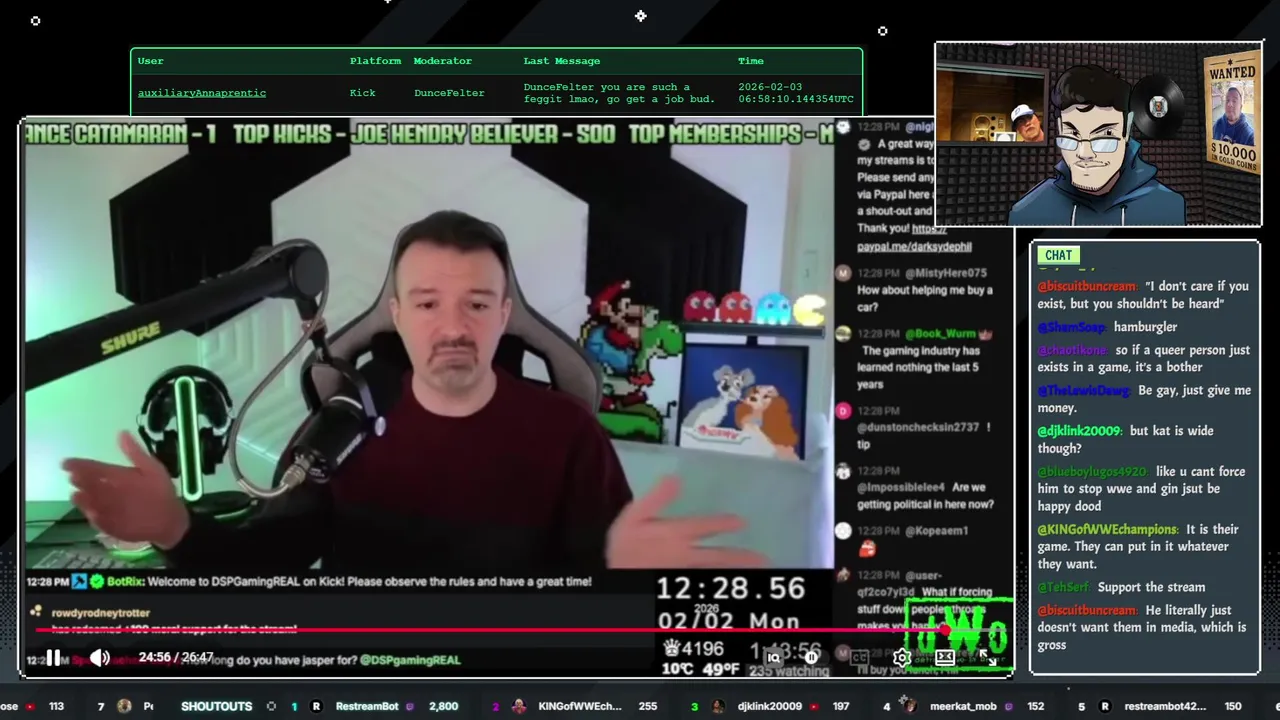Mute the video with the speaker icon
Screen dimensions: 1280x720
click(100, 657)
